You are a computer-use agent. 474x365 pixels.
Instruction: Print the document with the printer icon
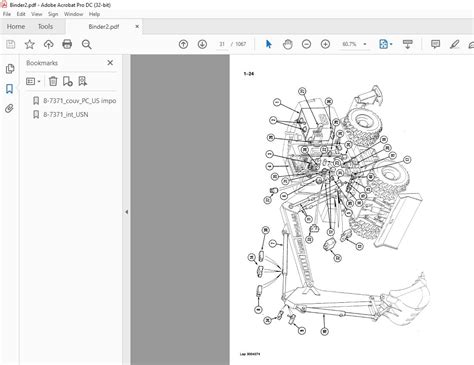point(67,44)
